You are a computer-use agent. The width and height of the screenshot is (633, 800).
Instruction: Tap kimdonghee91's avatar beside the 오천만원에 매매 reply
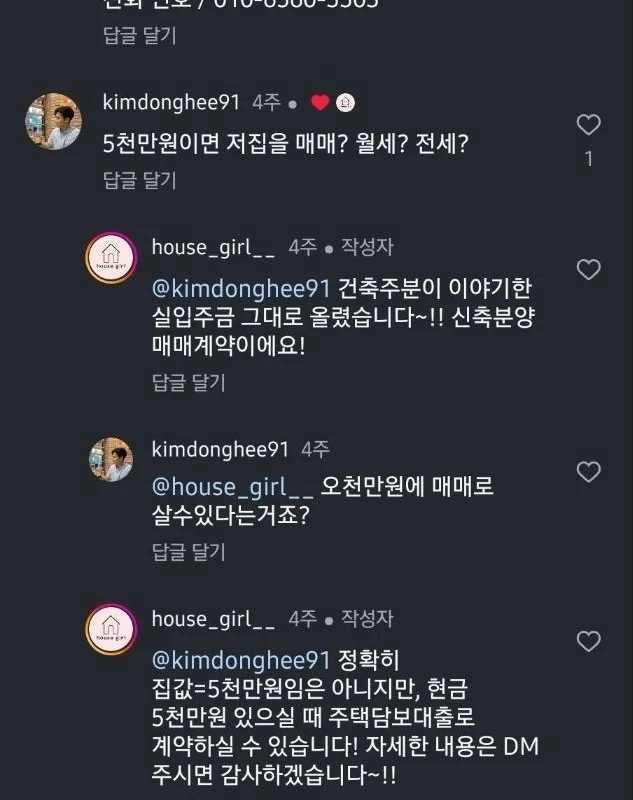coord(111,460)
